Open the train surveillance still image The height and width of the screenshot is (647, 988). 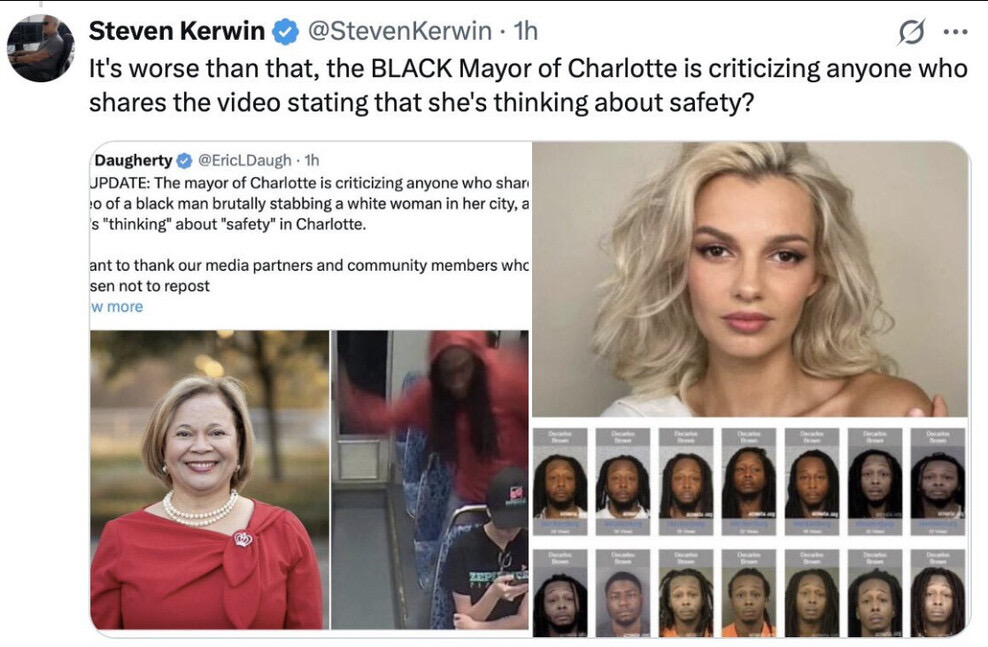click(430, 479)
